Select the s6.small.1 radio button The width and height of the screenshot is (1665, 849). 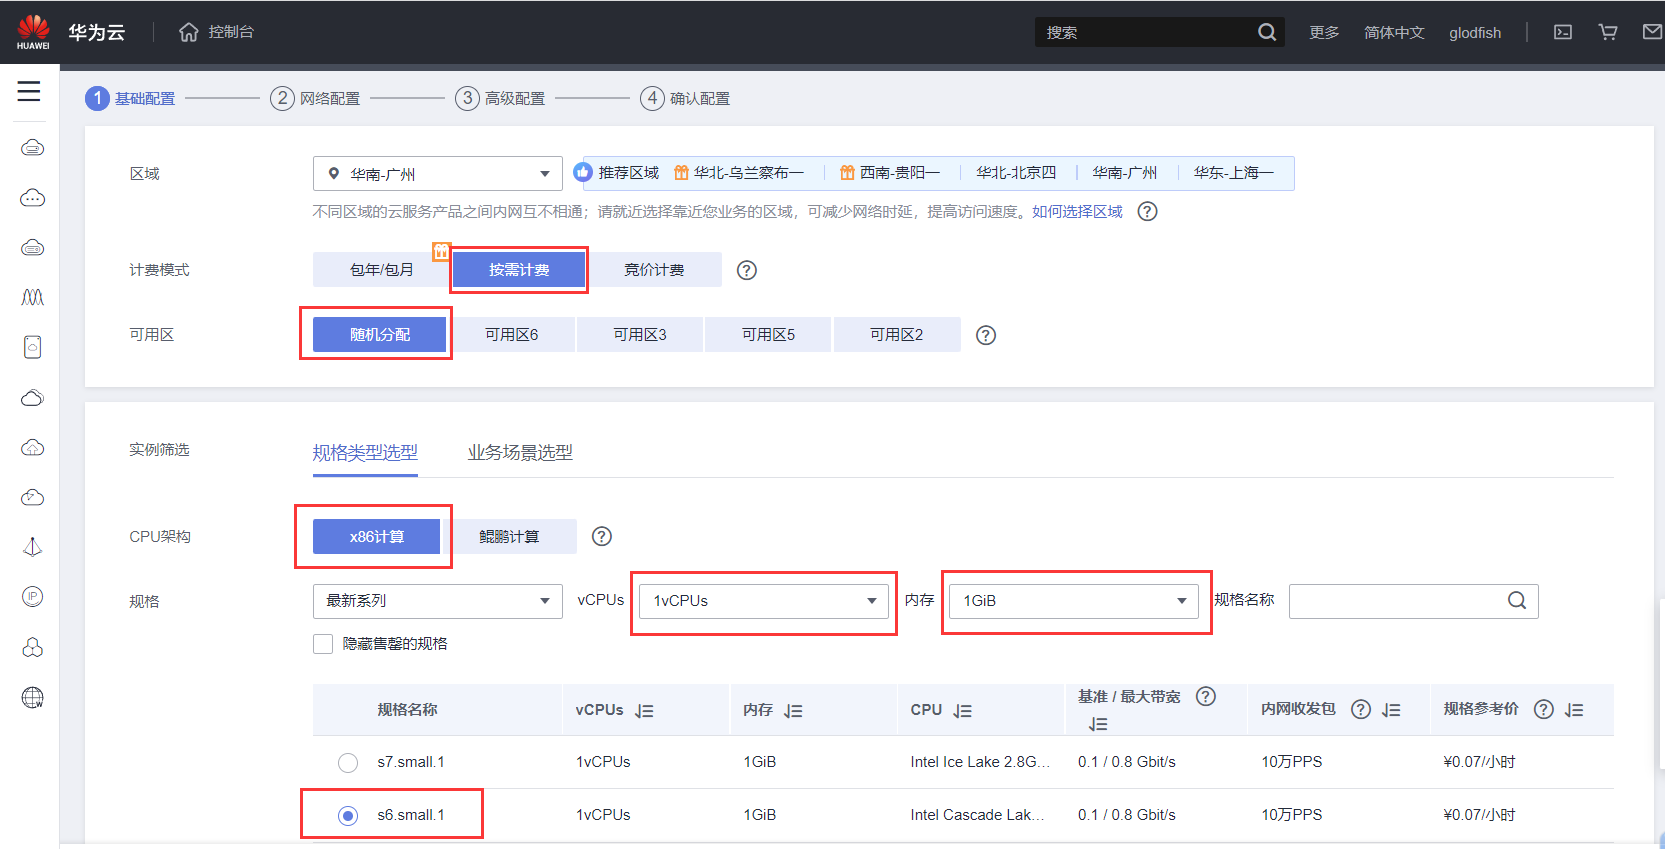(348, 816)
